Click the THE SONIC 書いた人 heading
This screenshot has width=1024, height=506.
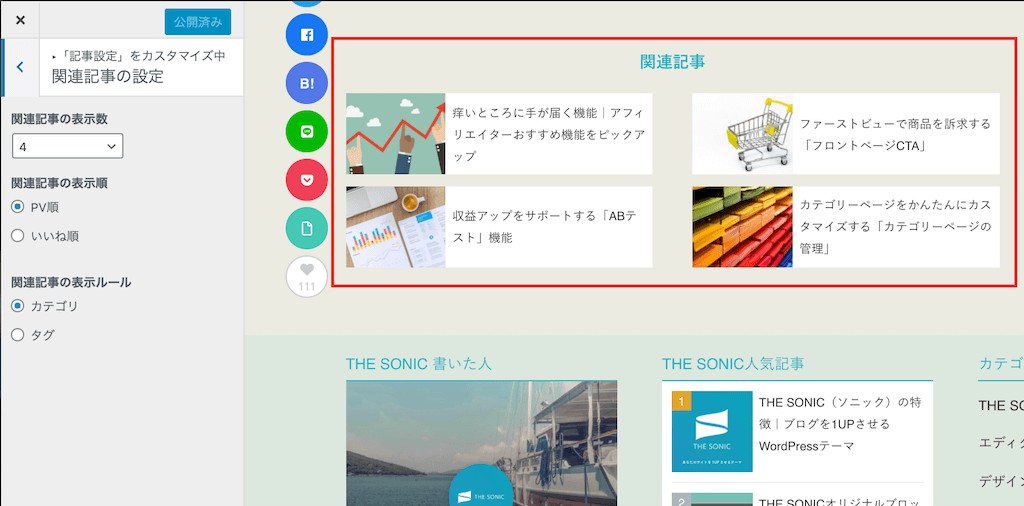tap(418, 364)
